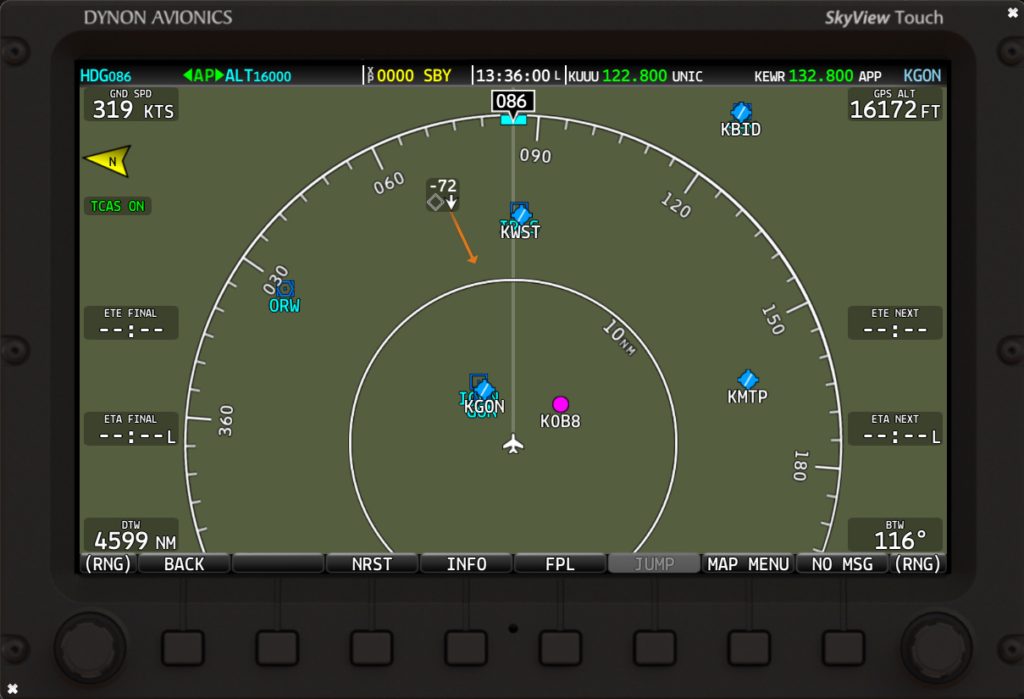Open the NO MSG message list
Viewport: 1024px width, 699px height.
842,564
